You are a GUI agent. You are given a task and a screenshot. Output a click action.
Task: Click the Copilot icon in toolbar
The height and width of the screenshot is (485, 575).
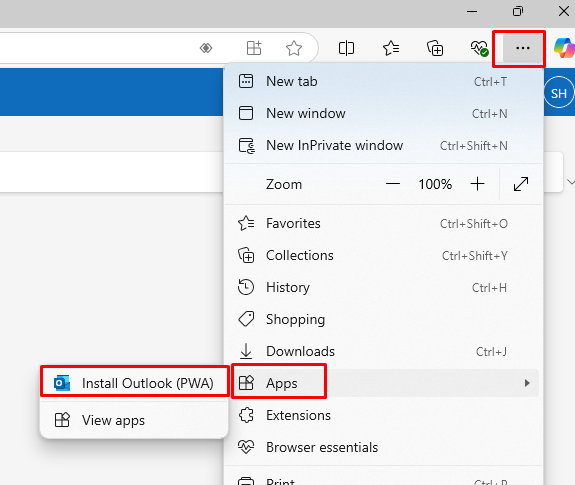pyautogui.click(x=565, y=48)
